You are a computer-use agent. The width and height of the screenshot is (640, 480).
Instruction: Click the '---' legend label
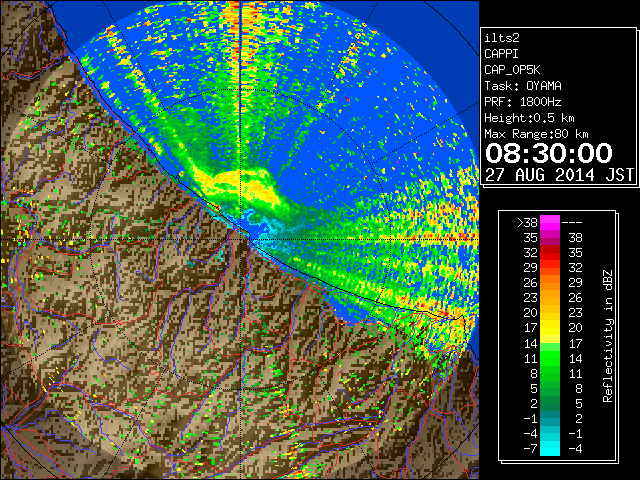(572, 223)
